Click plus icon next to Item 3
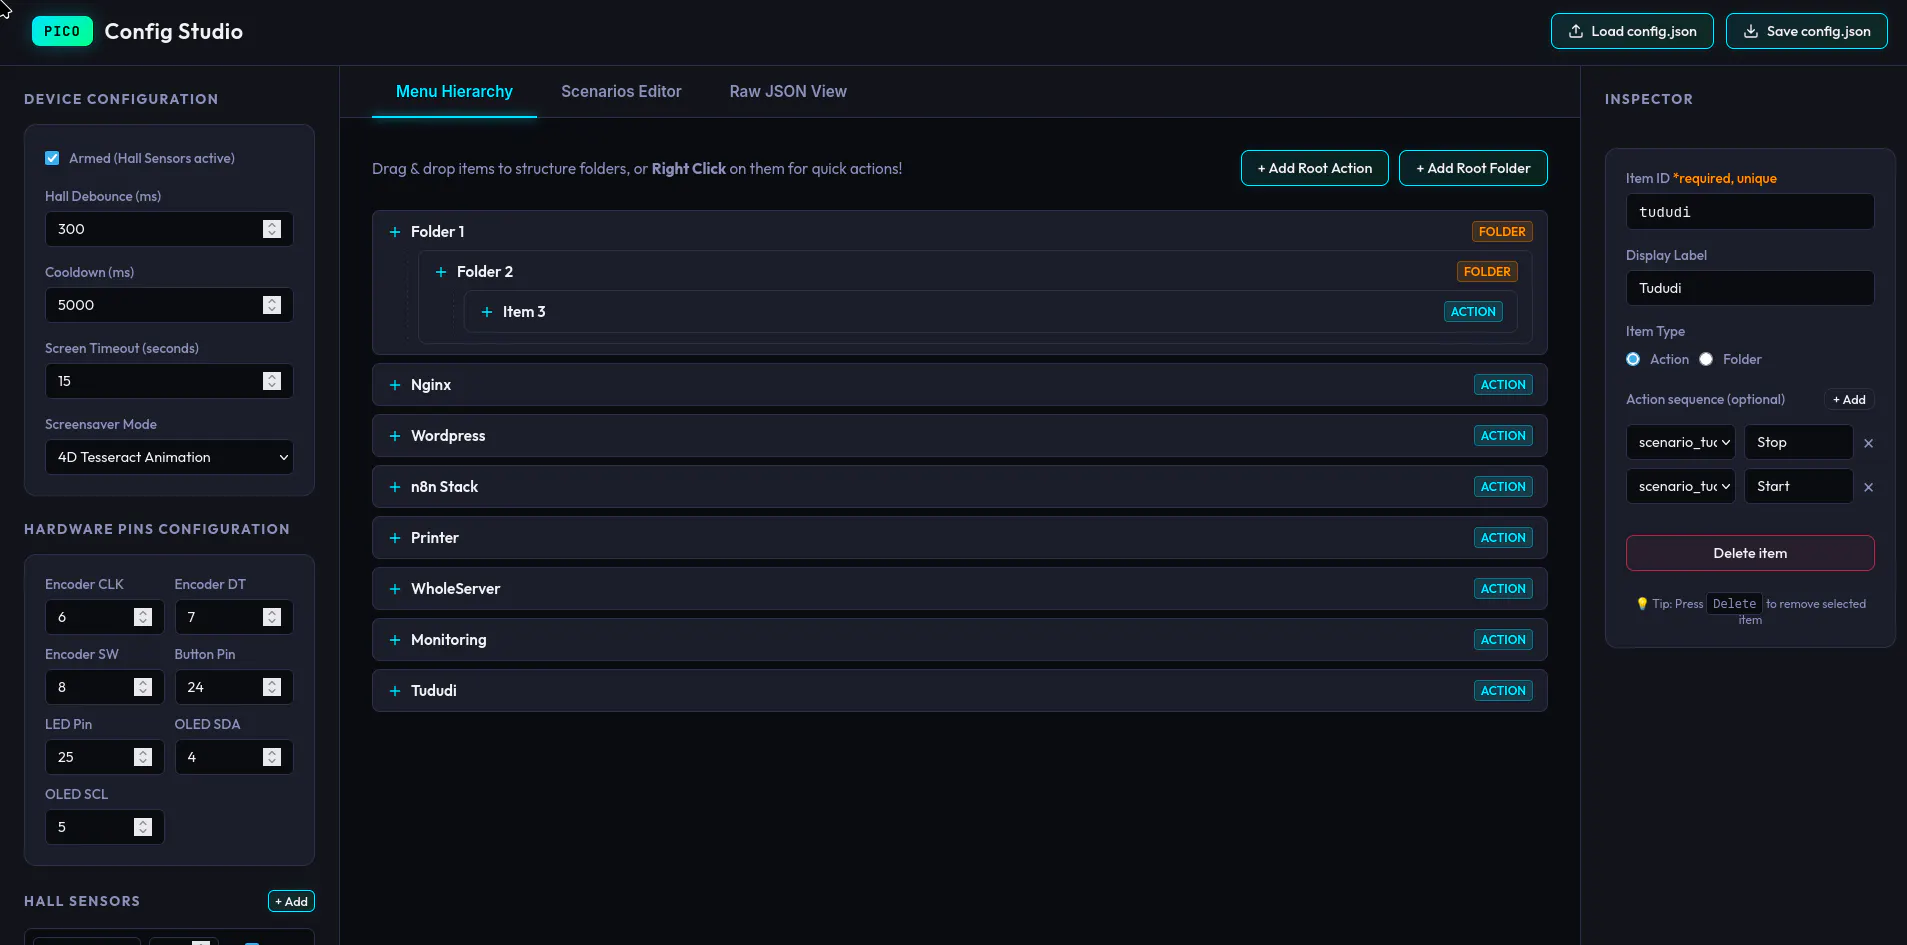The height and width of the screenshot is (945, 1907). pos(487,312)
